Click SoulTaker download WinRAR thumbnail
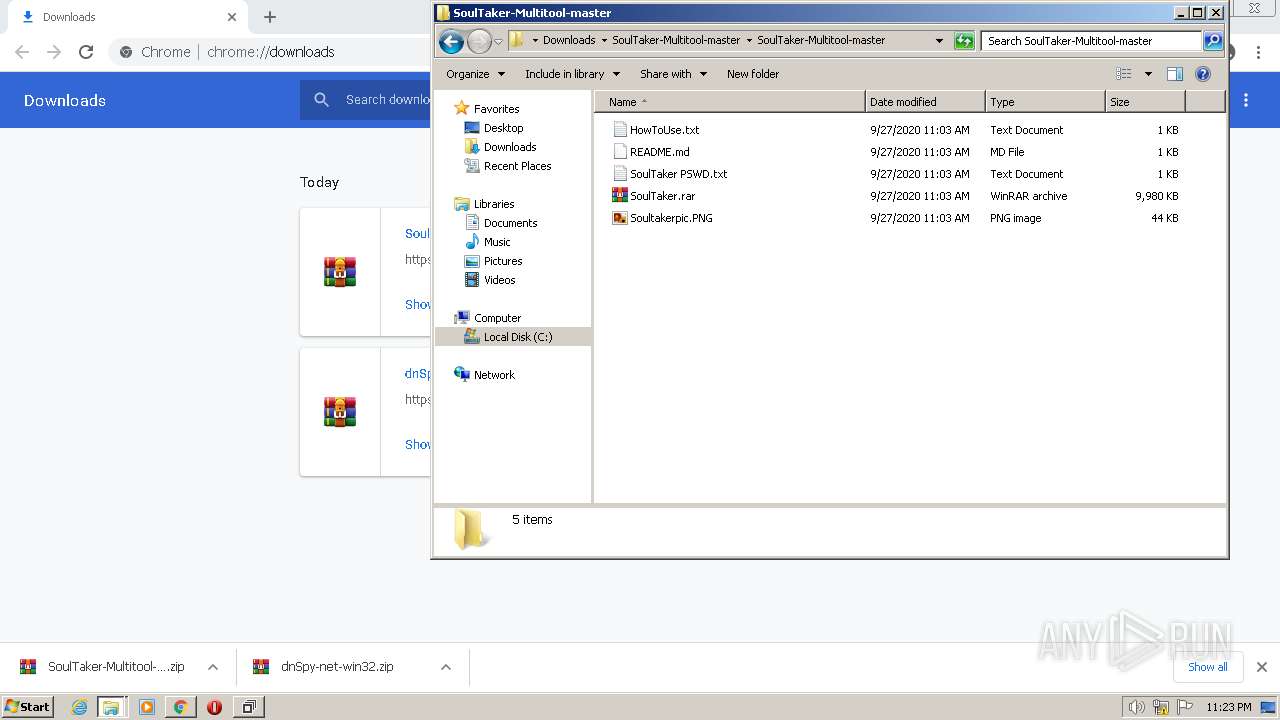 340,272
